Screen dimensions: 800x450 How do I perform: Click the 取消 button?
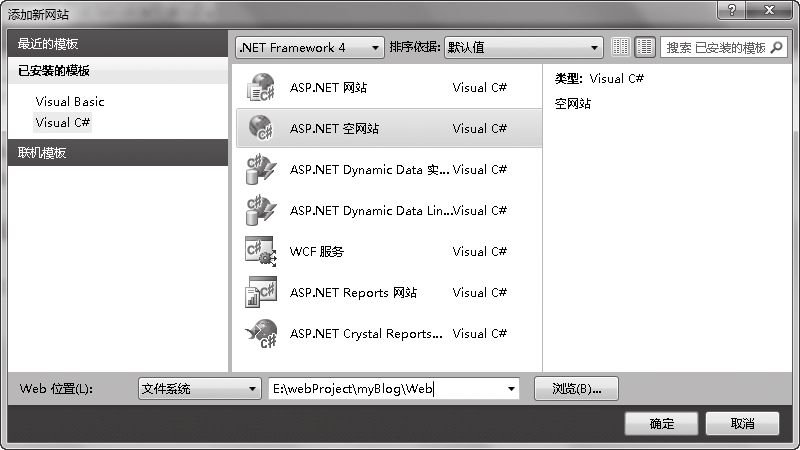(x=742, y=423)
